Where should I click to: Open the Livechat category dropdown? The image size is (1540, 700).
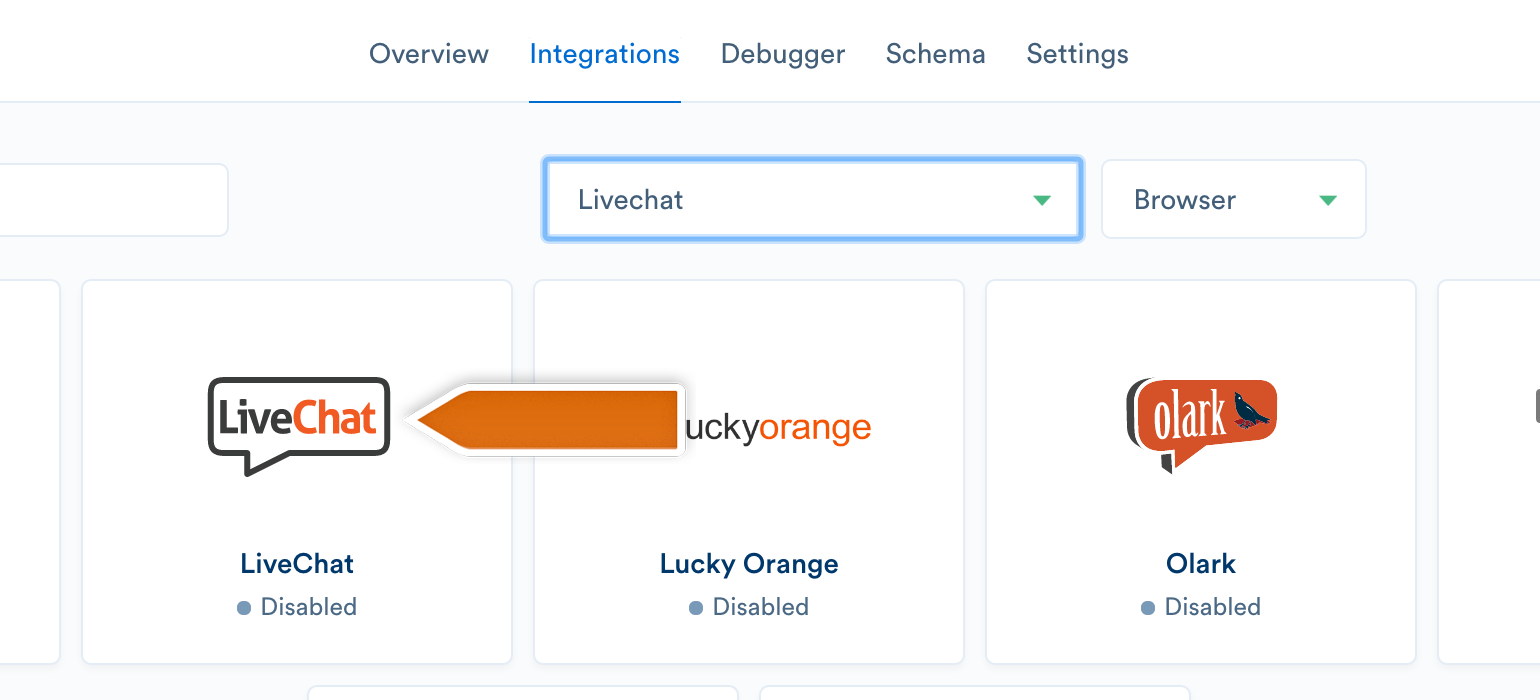[812, 199]
